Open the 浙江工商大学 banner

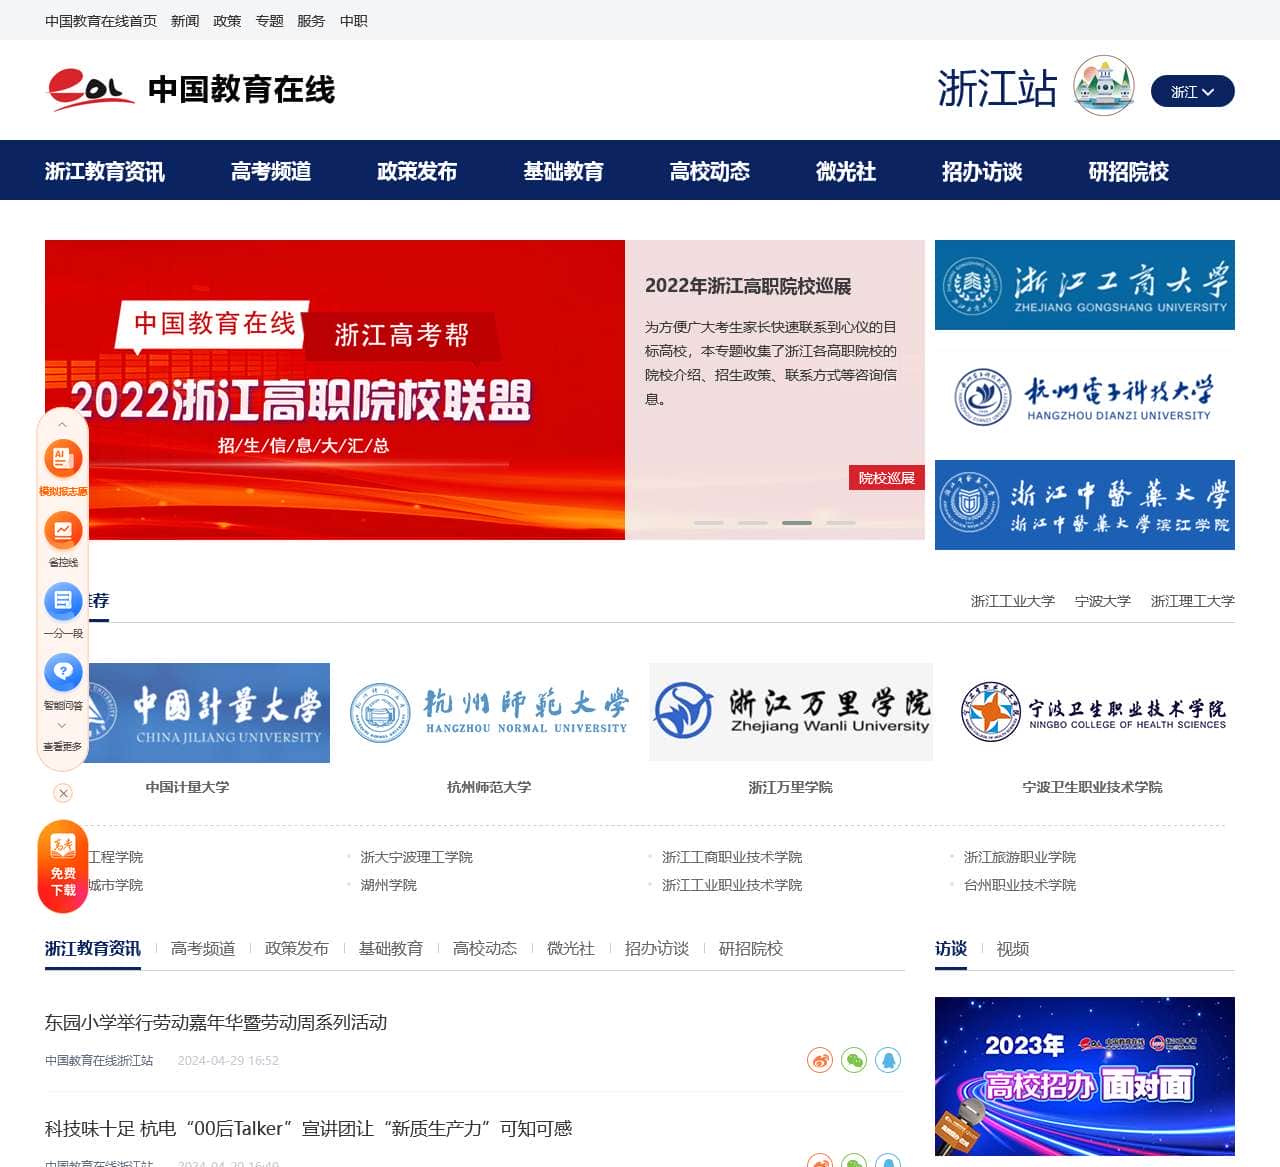click(x=1085, y=285)
